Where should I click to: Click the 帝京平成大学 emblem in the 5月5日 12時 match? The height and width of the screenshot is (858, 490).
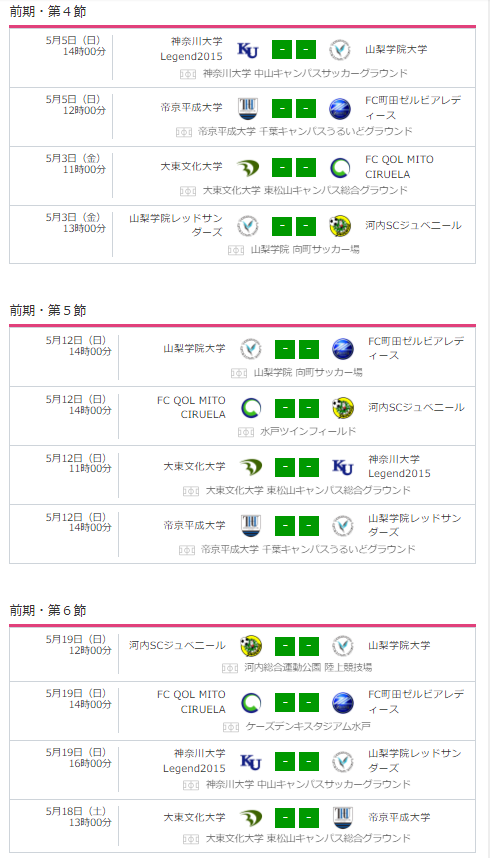(247, 108)
